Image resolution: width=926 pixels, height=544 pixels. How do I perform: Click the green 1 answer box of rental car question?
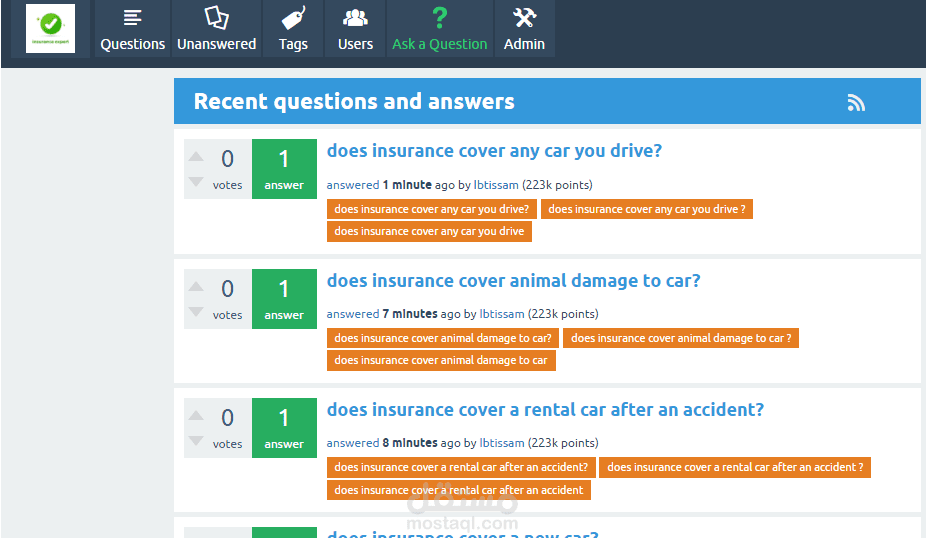click(x=284, y=427)
